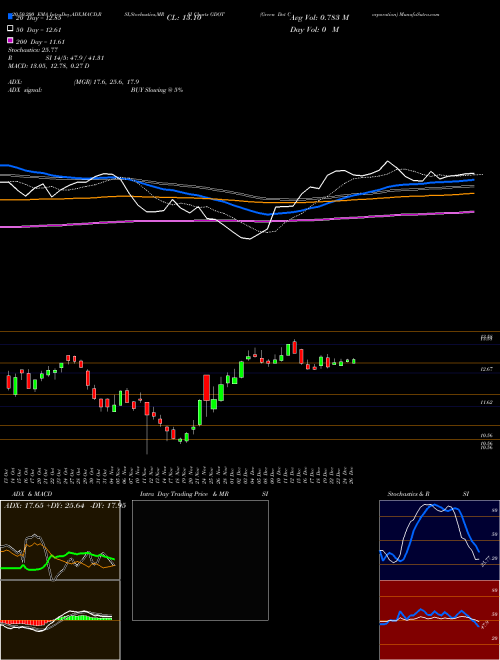Click the ADX lines chart panel
Viewport: 500px width, 660px height.
(x=60, y=540)
